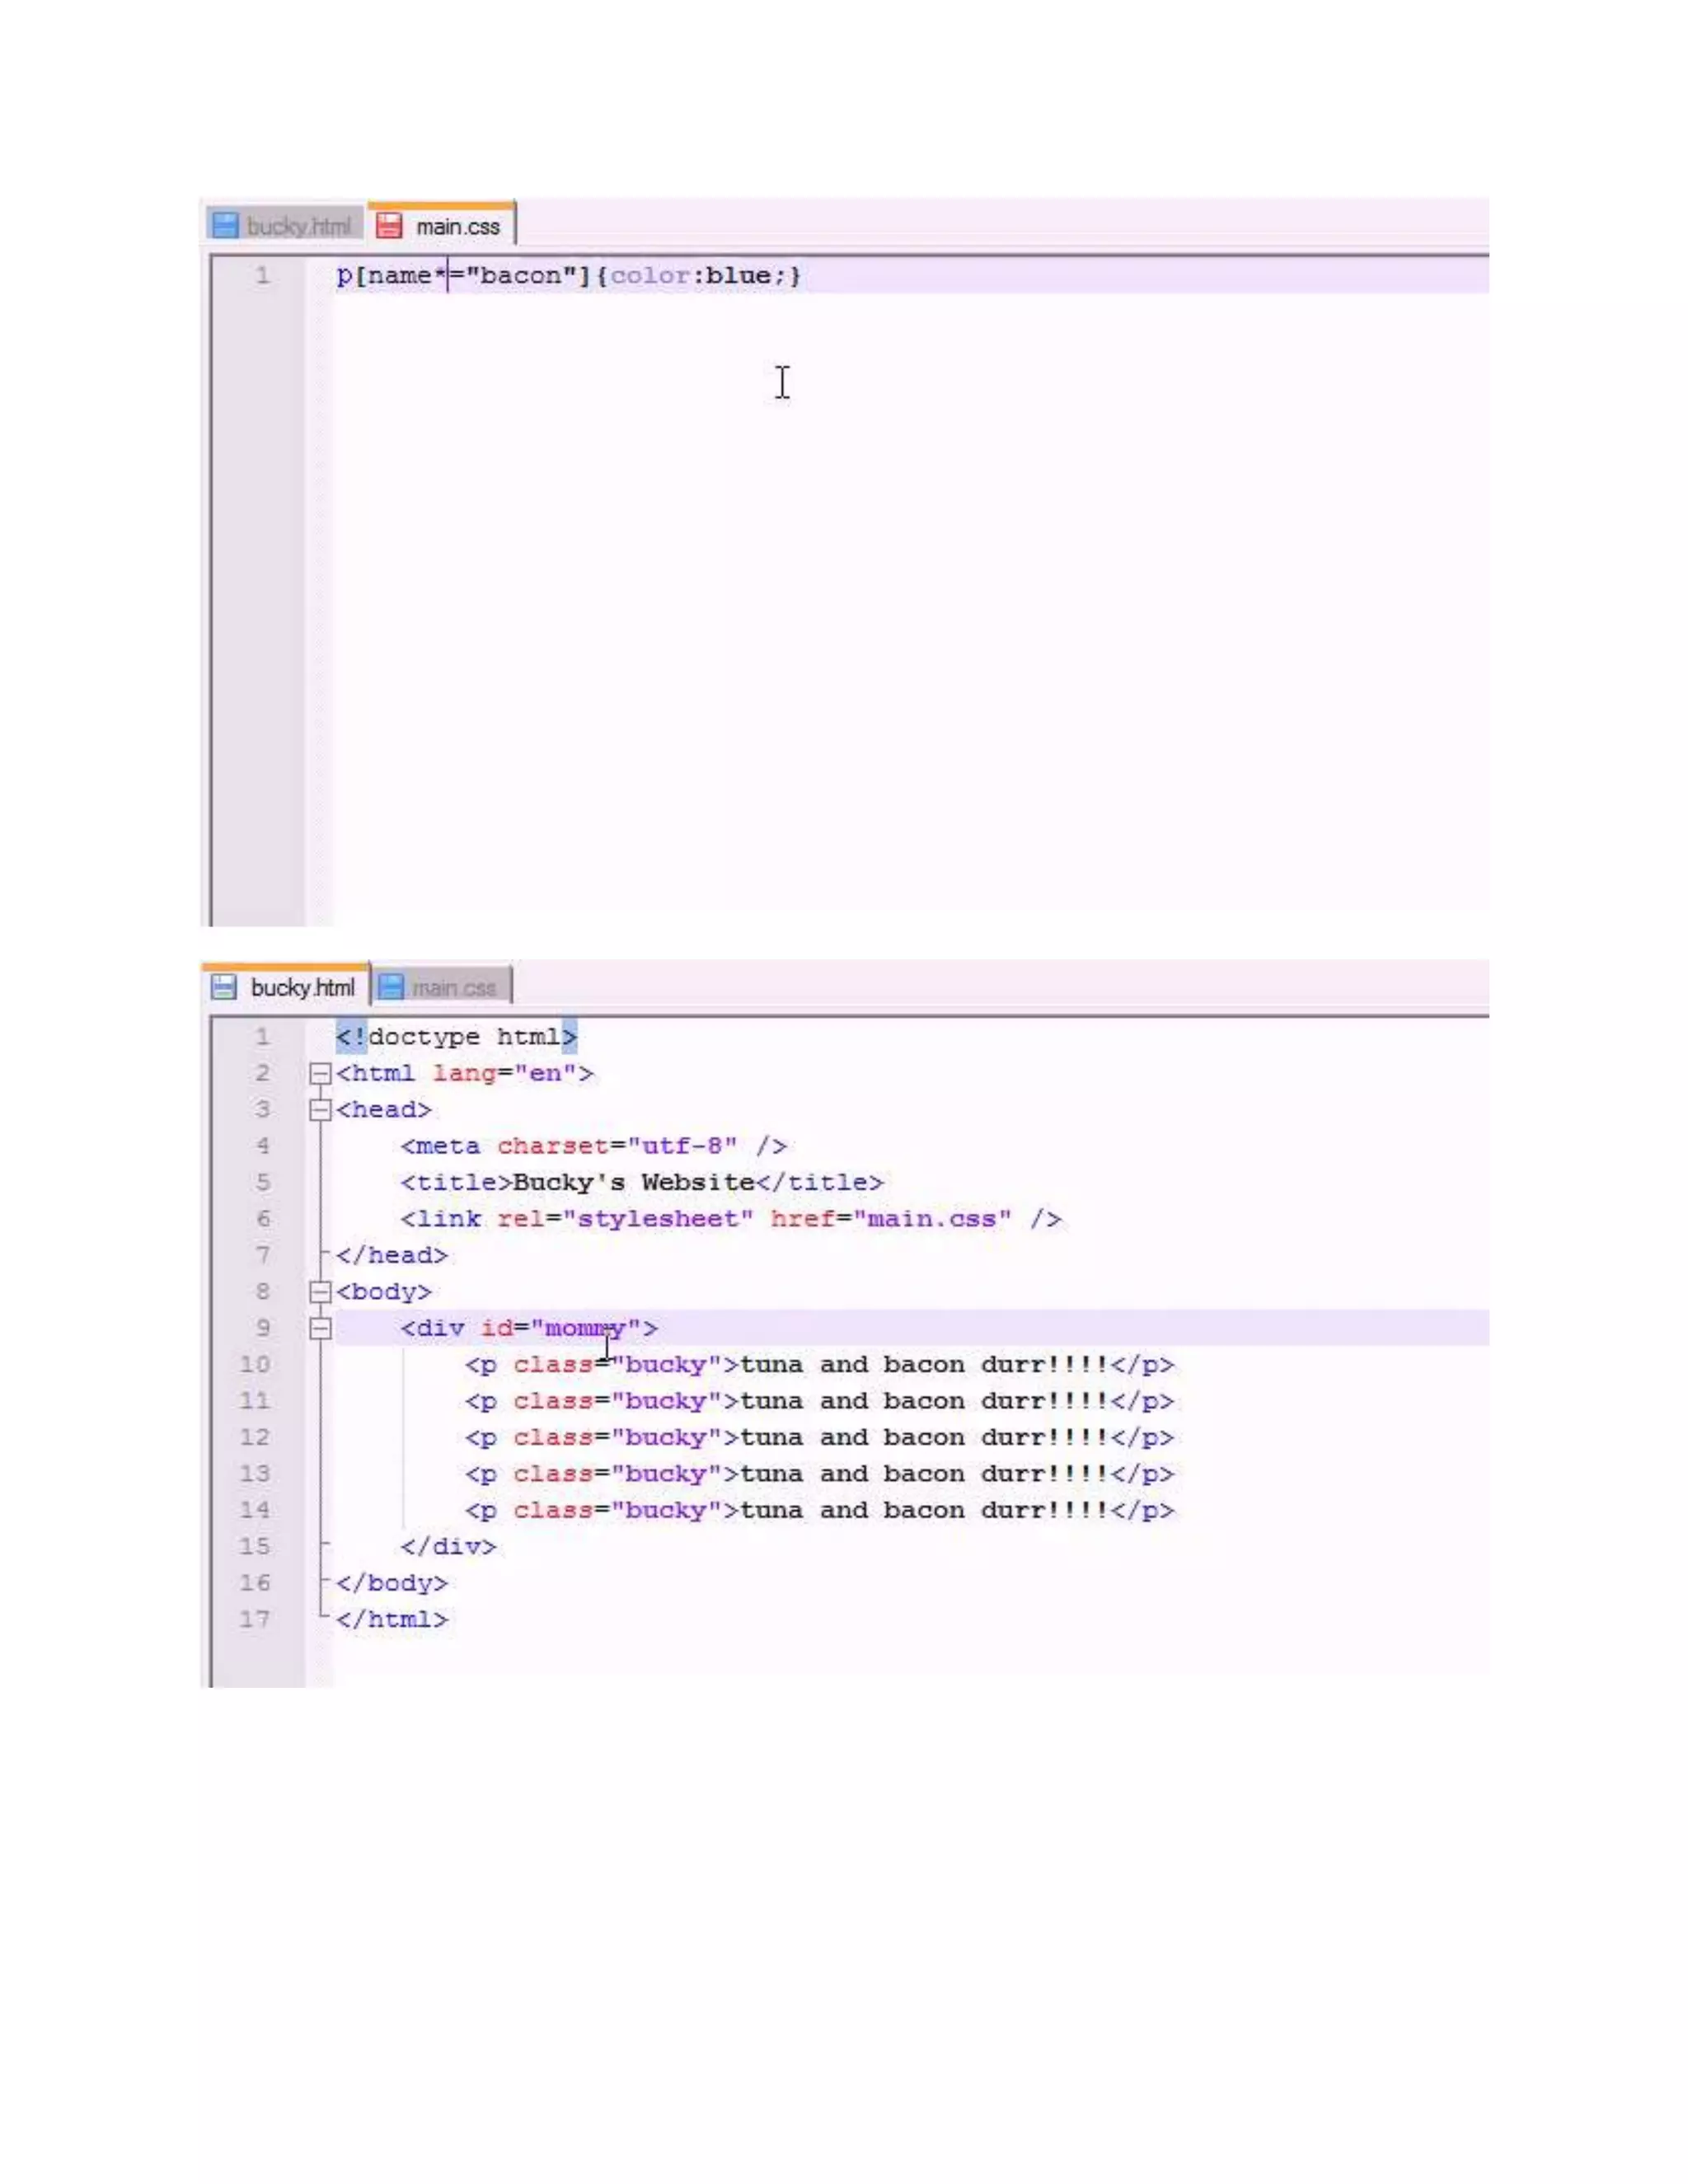Click the closing </head> tag
This screenshot has width=1688, height=2184.
tap(392, 1255)
